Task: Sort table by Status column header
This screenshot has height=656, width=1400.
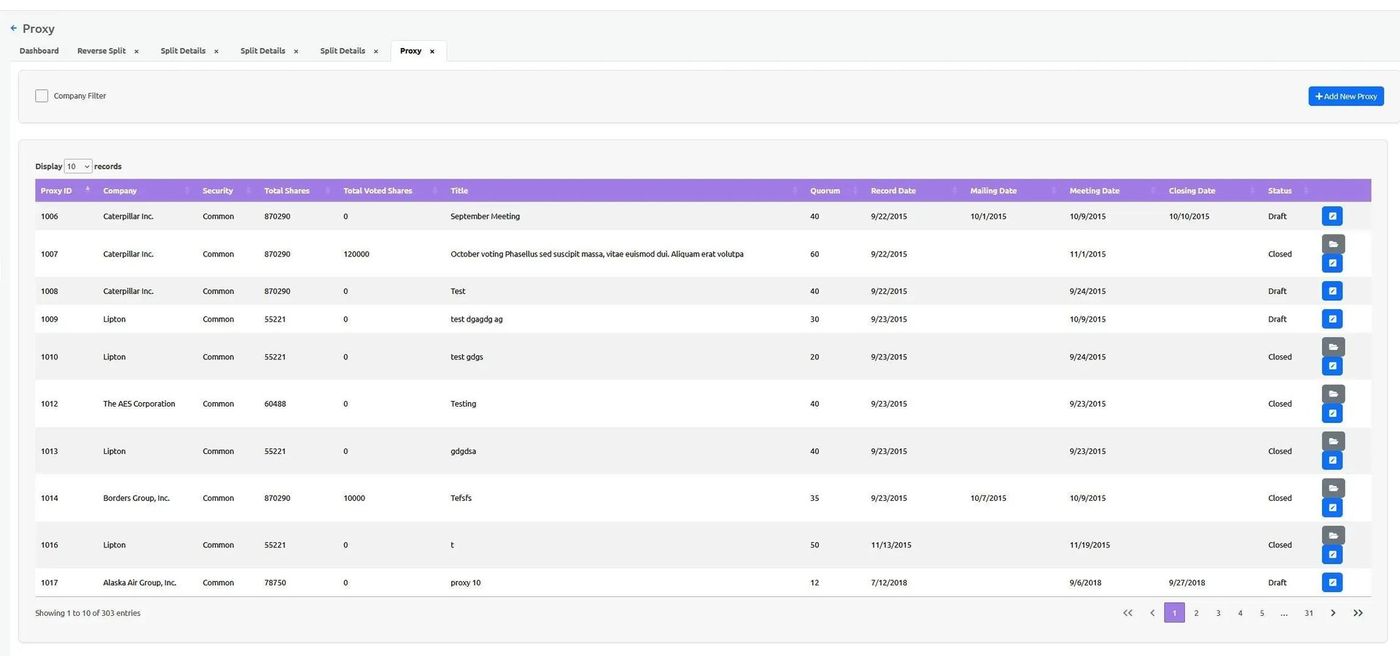Action: pos(1280,191)
